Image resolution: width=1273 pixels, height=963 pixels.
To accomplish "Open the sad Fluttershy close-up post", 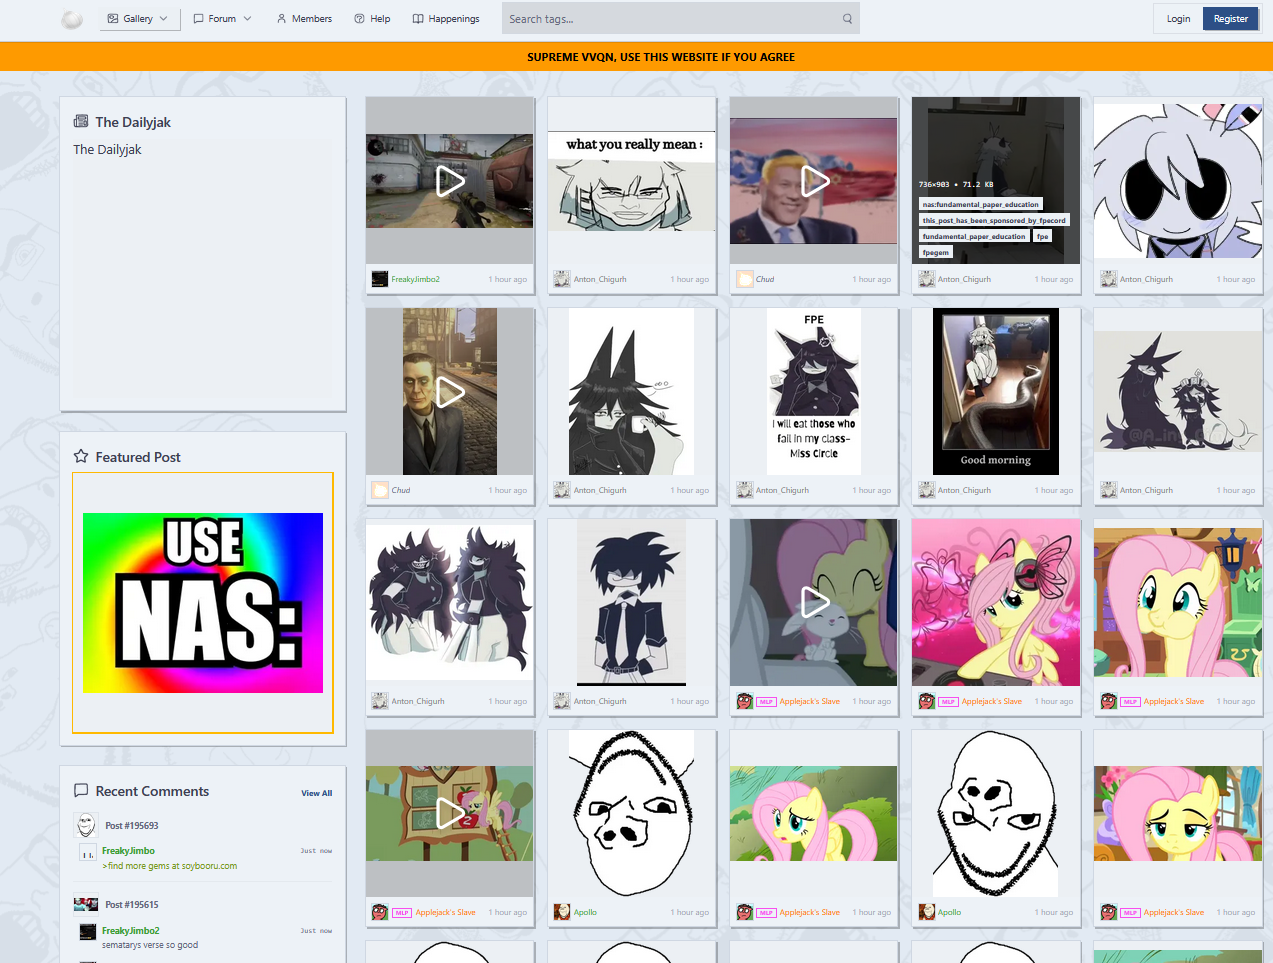I will [1178, 814].
